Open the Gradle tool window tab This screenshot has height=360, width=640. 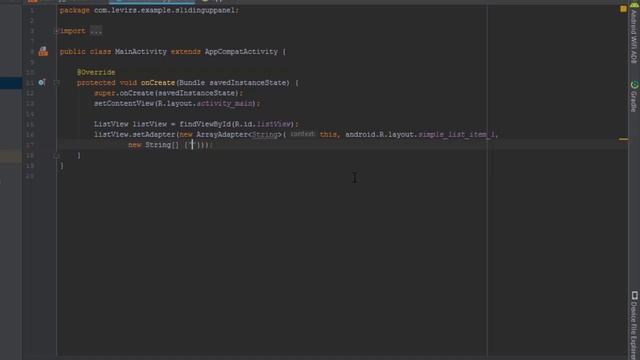pyautogui.click(x=634, y=96)
